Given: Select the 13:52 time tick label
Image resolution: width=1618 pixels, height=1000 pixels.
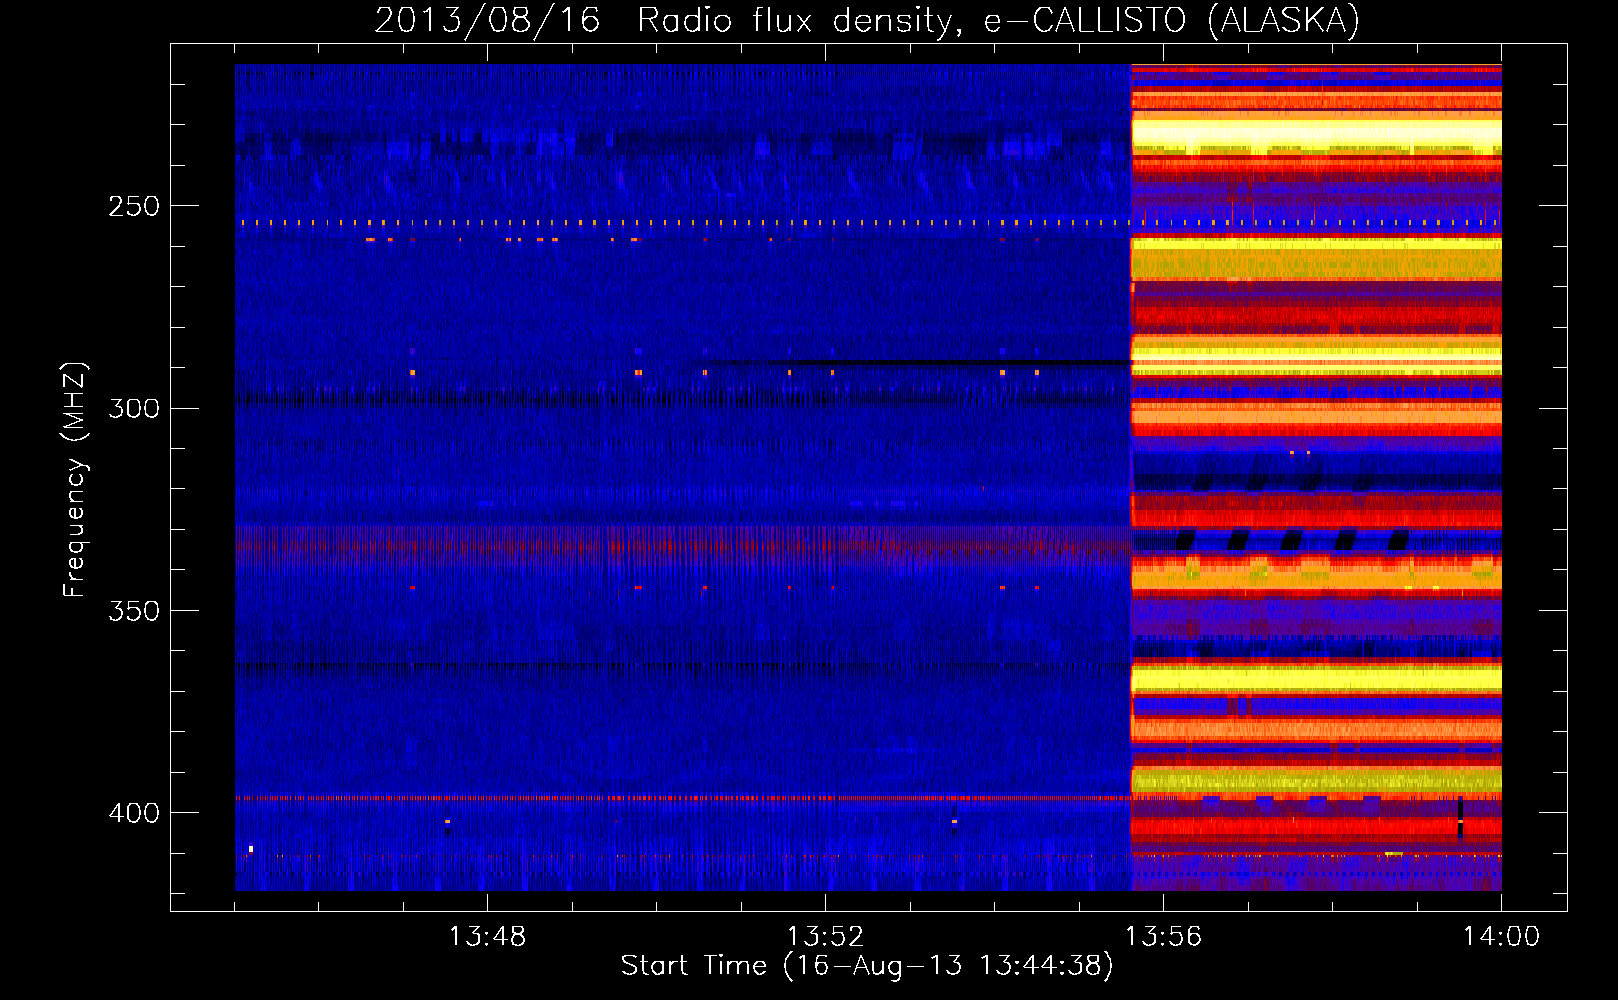Looking at the screenshot, I should 825,937.
